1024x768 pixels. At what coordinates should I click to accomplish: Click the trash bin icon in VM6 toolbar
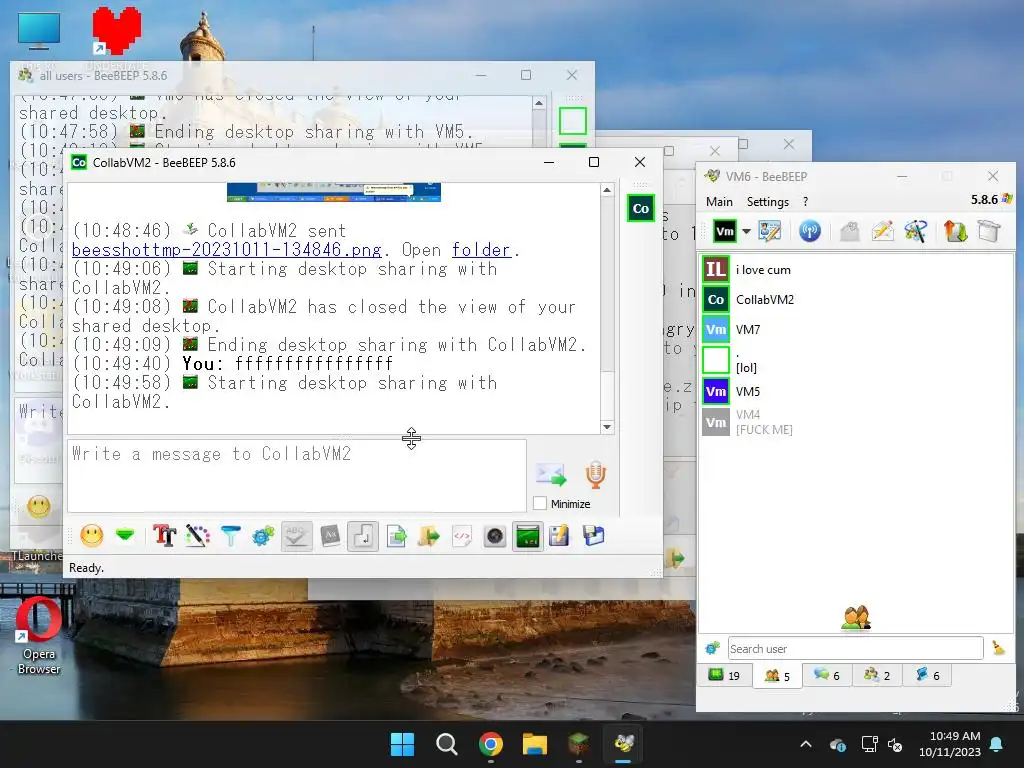tap(989, 231)
